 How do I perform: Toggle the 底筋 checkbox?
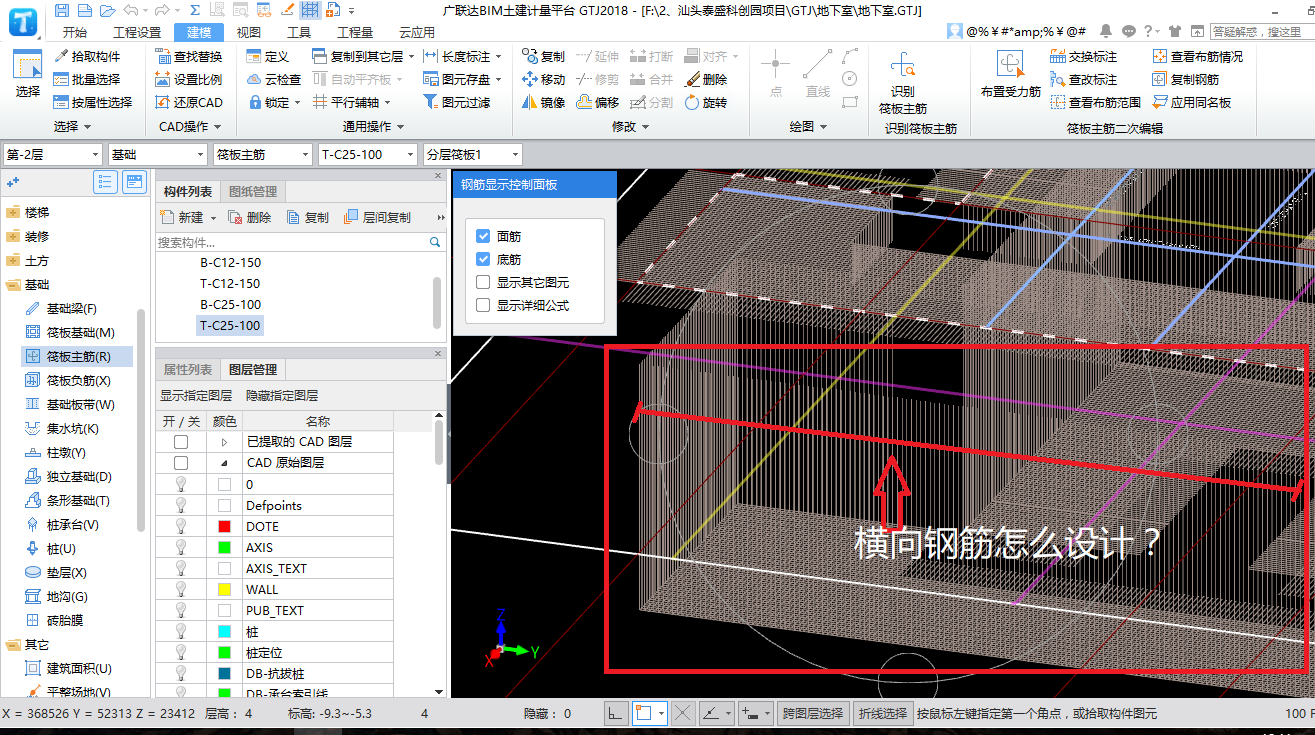pos(483,259)
